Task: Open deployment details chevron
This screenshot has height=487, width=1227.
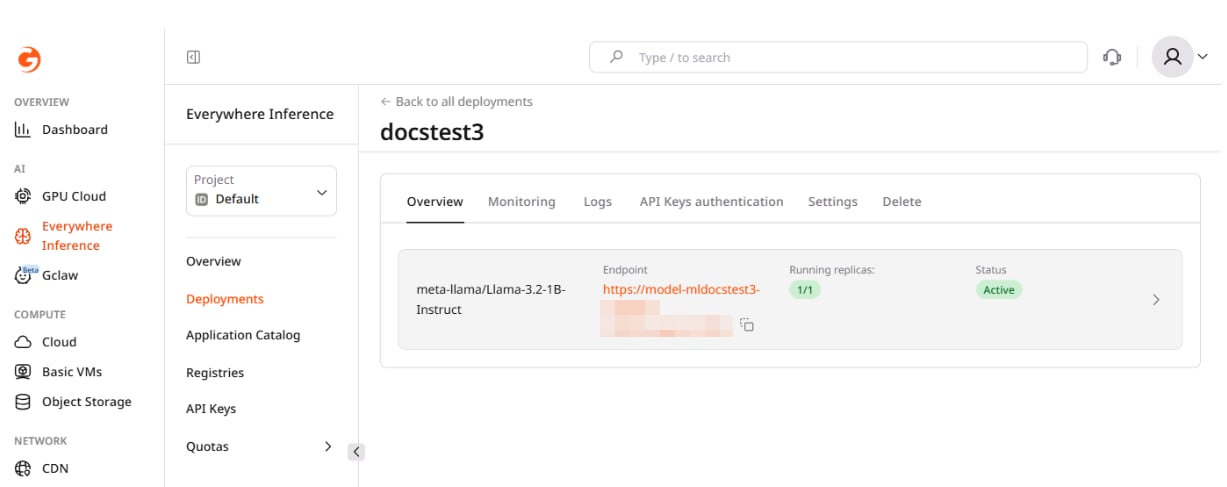Action: 1156,299
